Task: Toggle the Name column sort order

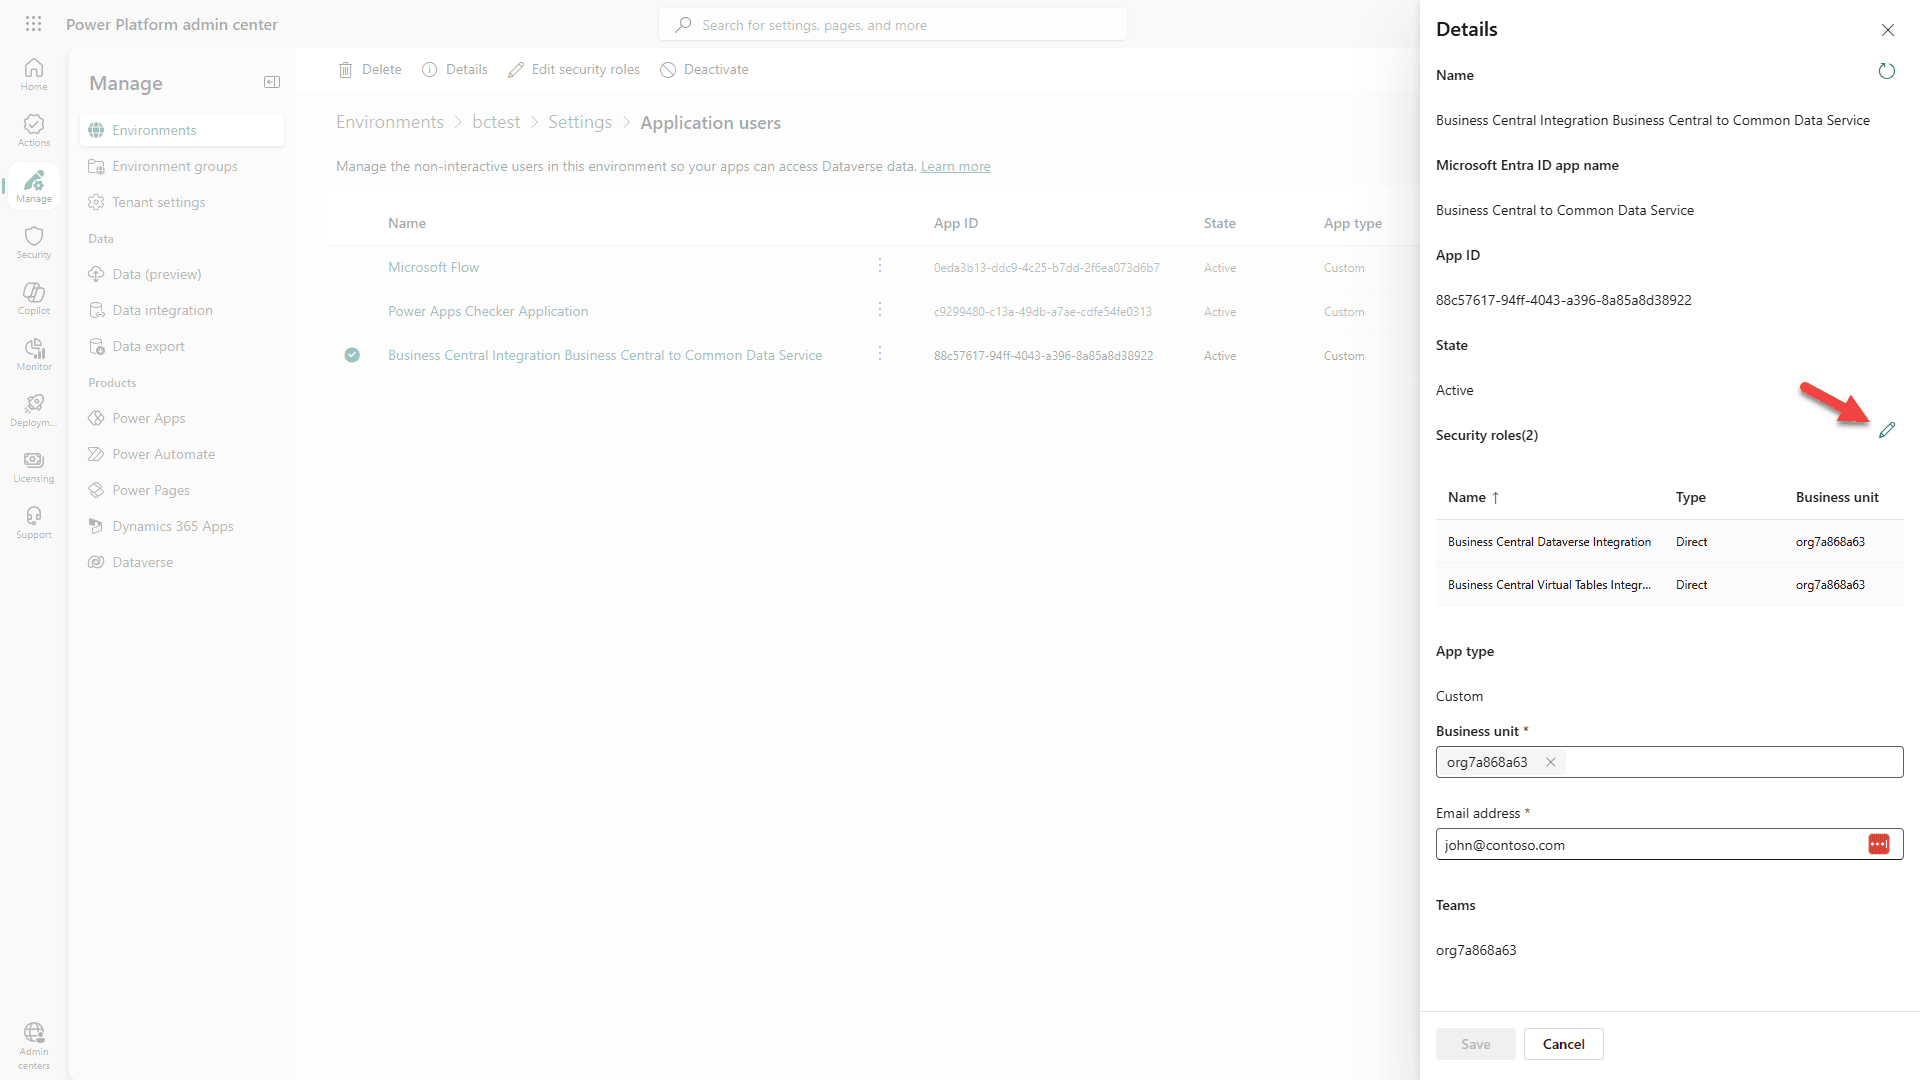Action: point(1472,497)
